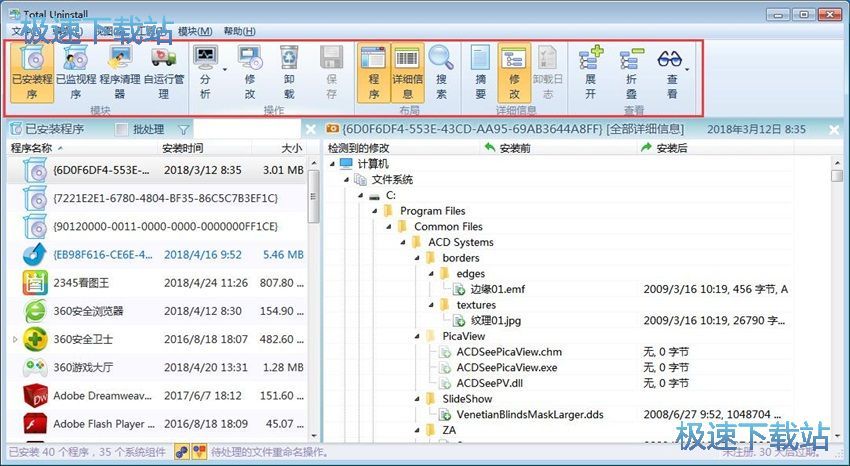Click the 折叠 collapse-tree icon
Screen dimensions: 850x466
tap(632, 58)
